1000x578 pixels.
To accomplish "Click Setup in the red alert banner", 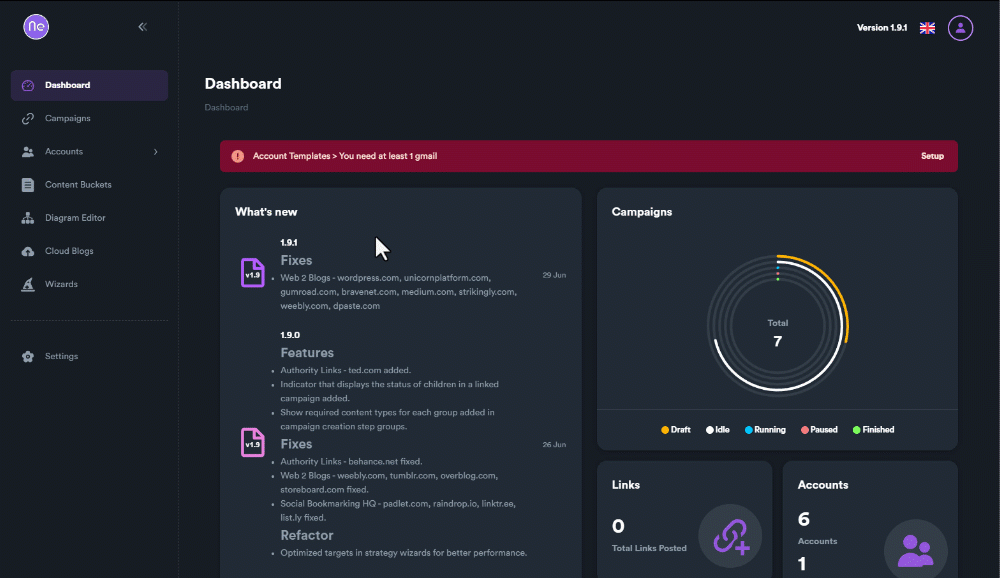I will click(x=932, y=156).
